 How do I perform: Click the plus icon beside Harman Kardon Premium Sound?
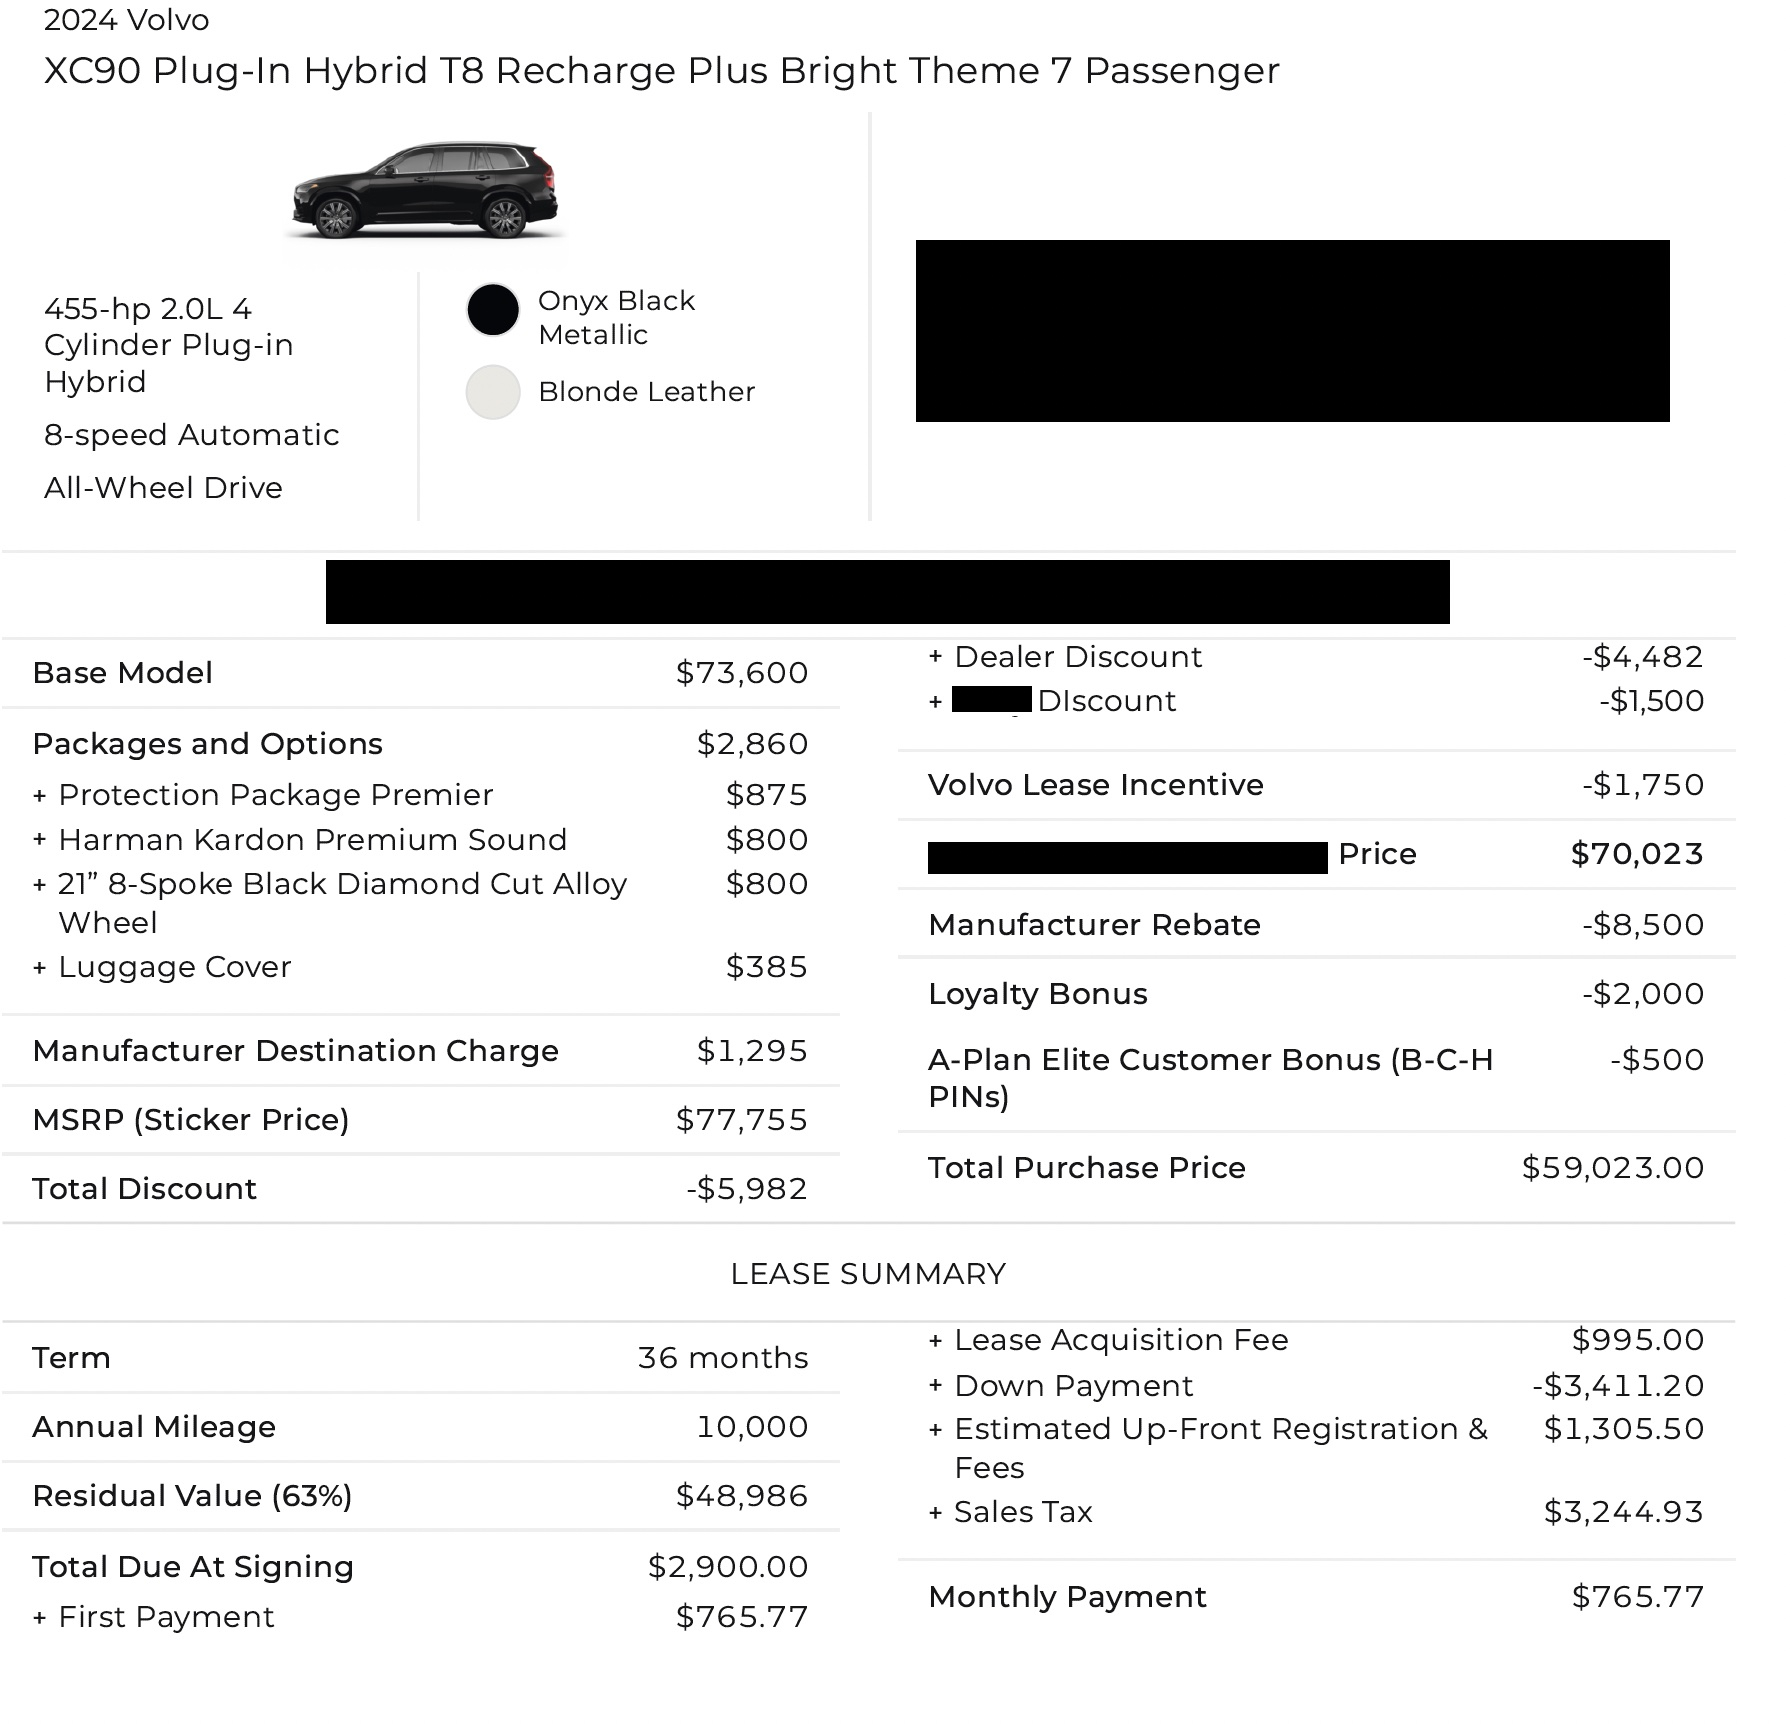(40, 840)
